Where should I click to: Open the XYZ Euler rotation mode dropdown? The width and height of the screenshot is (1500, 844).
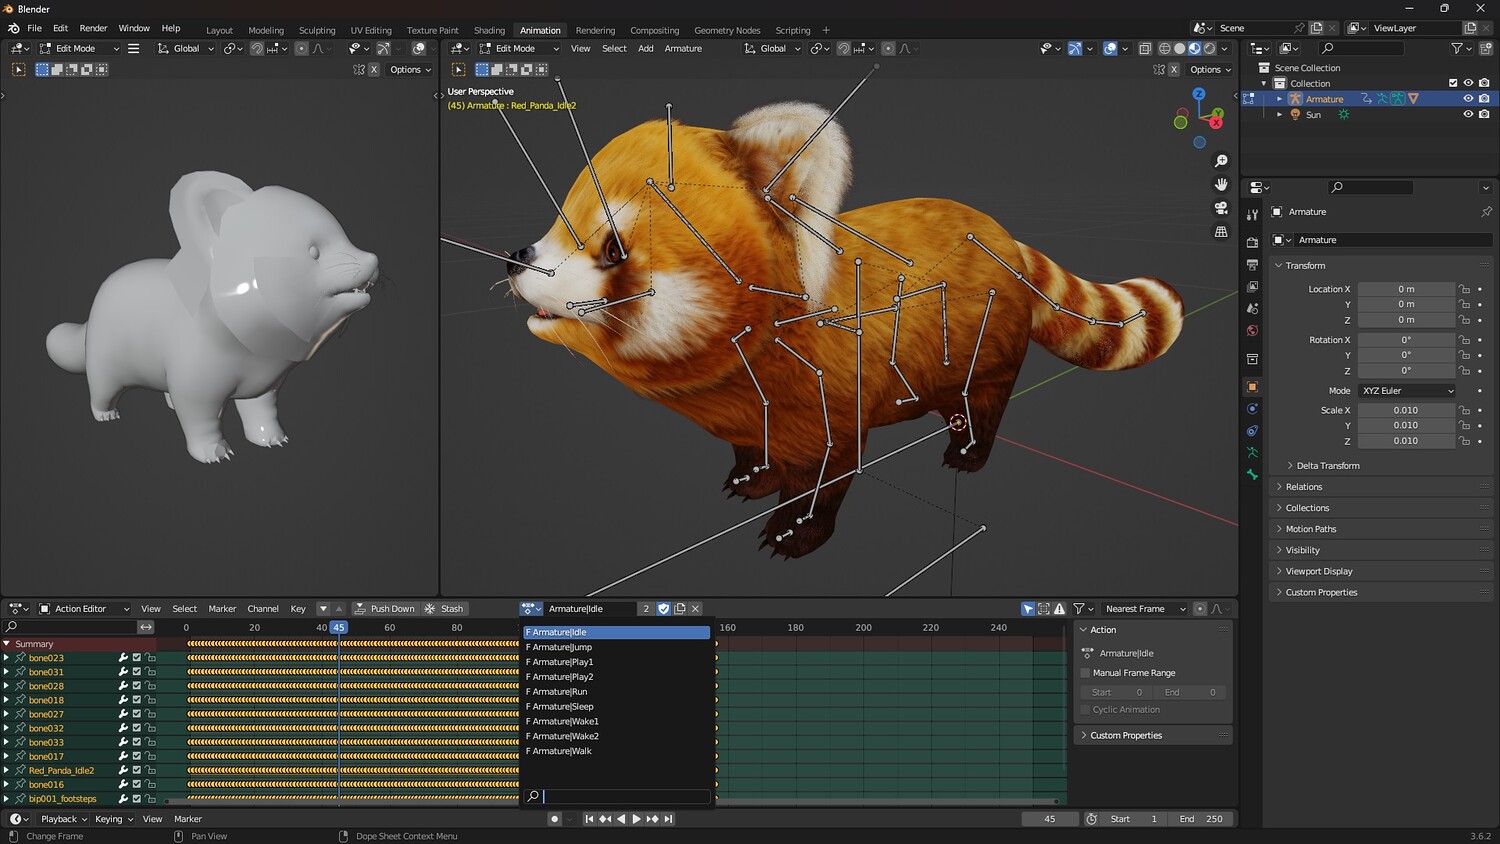click(x=1406, y=391)
